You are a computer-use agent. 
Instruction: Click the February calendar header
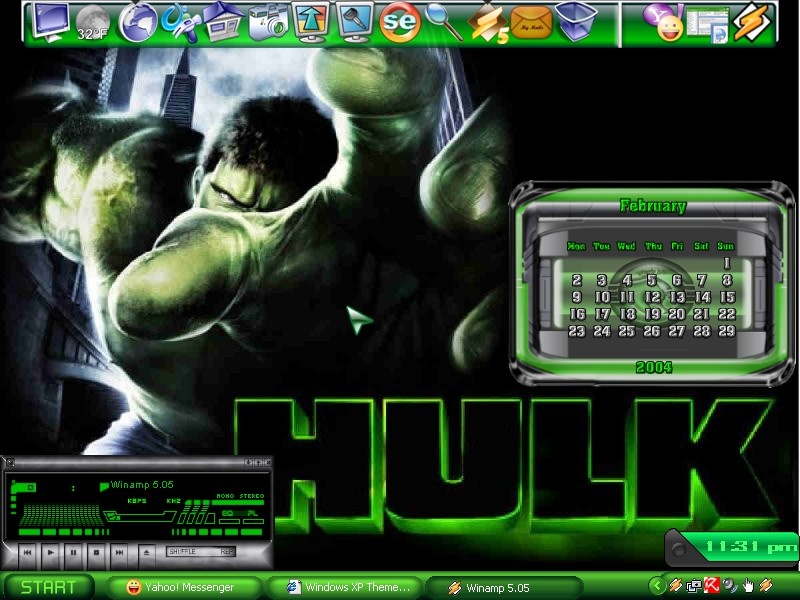tap(653, 206)
